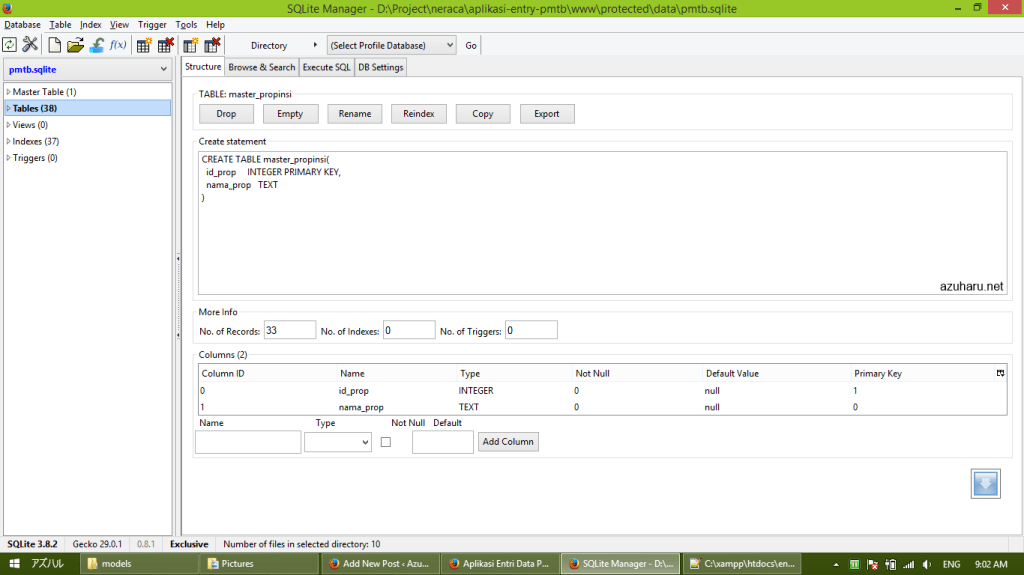
Task: Create a new database with the blank page icon
Action: (x=55, y=45)
